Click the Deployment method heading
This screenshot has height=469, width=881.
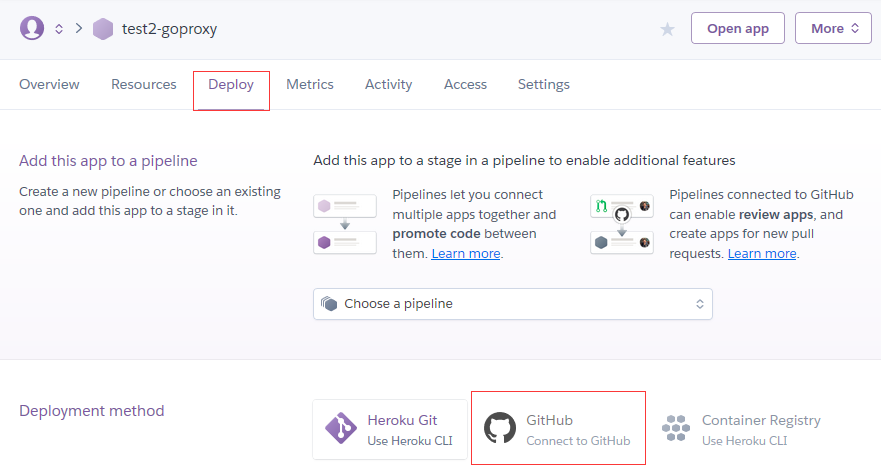pyautogui.click(x=92, y=411)
